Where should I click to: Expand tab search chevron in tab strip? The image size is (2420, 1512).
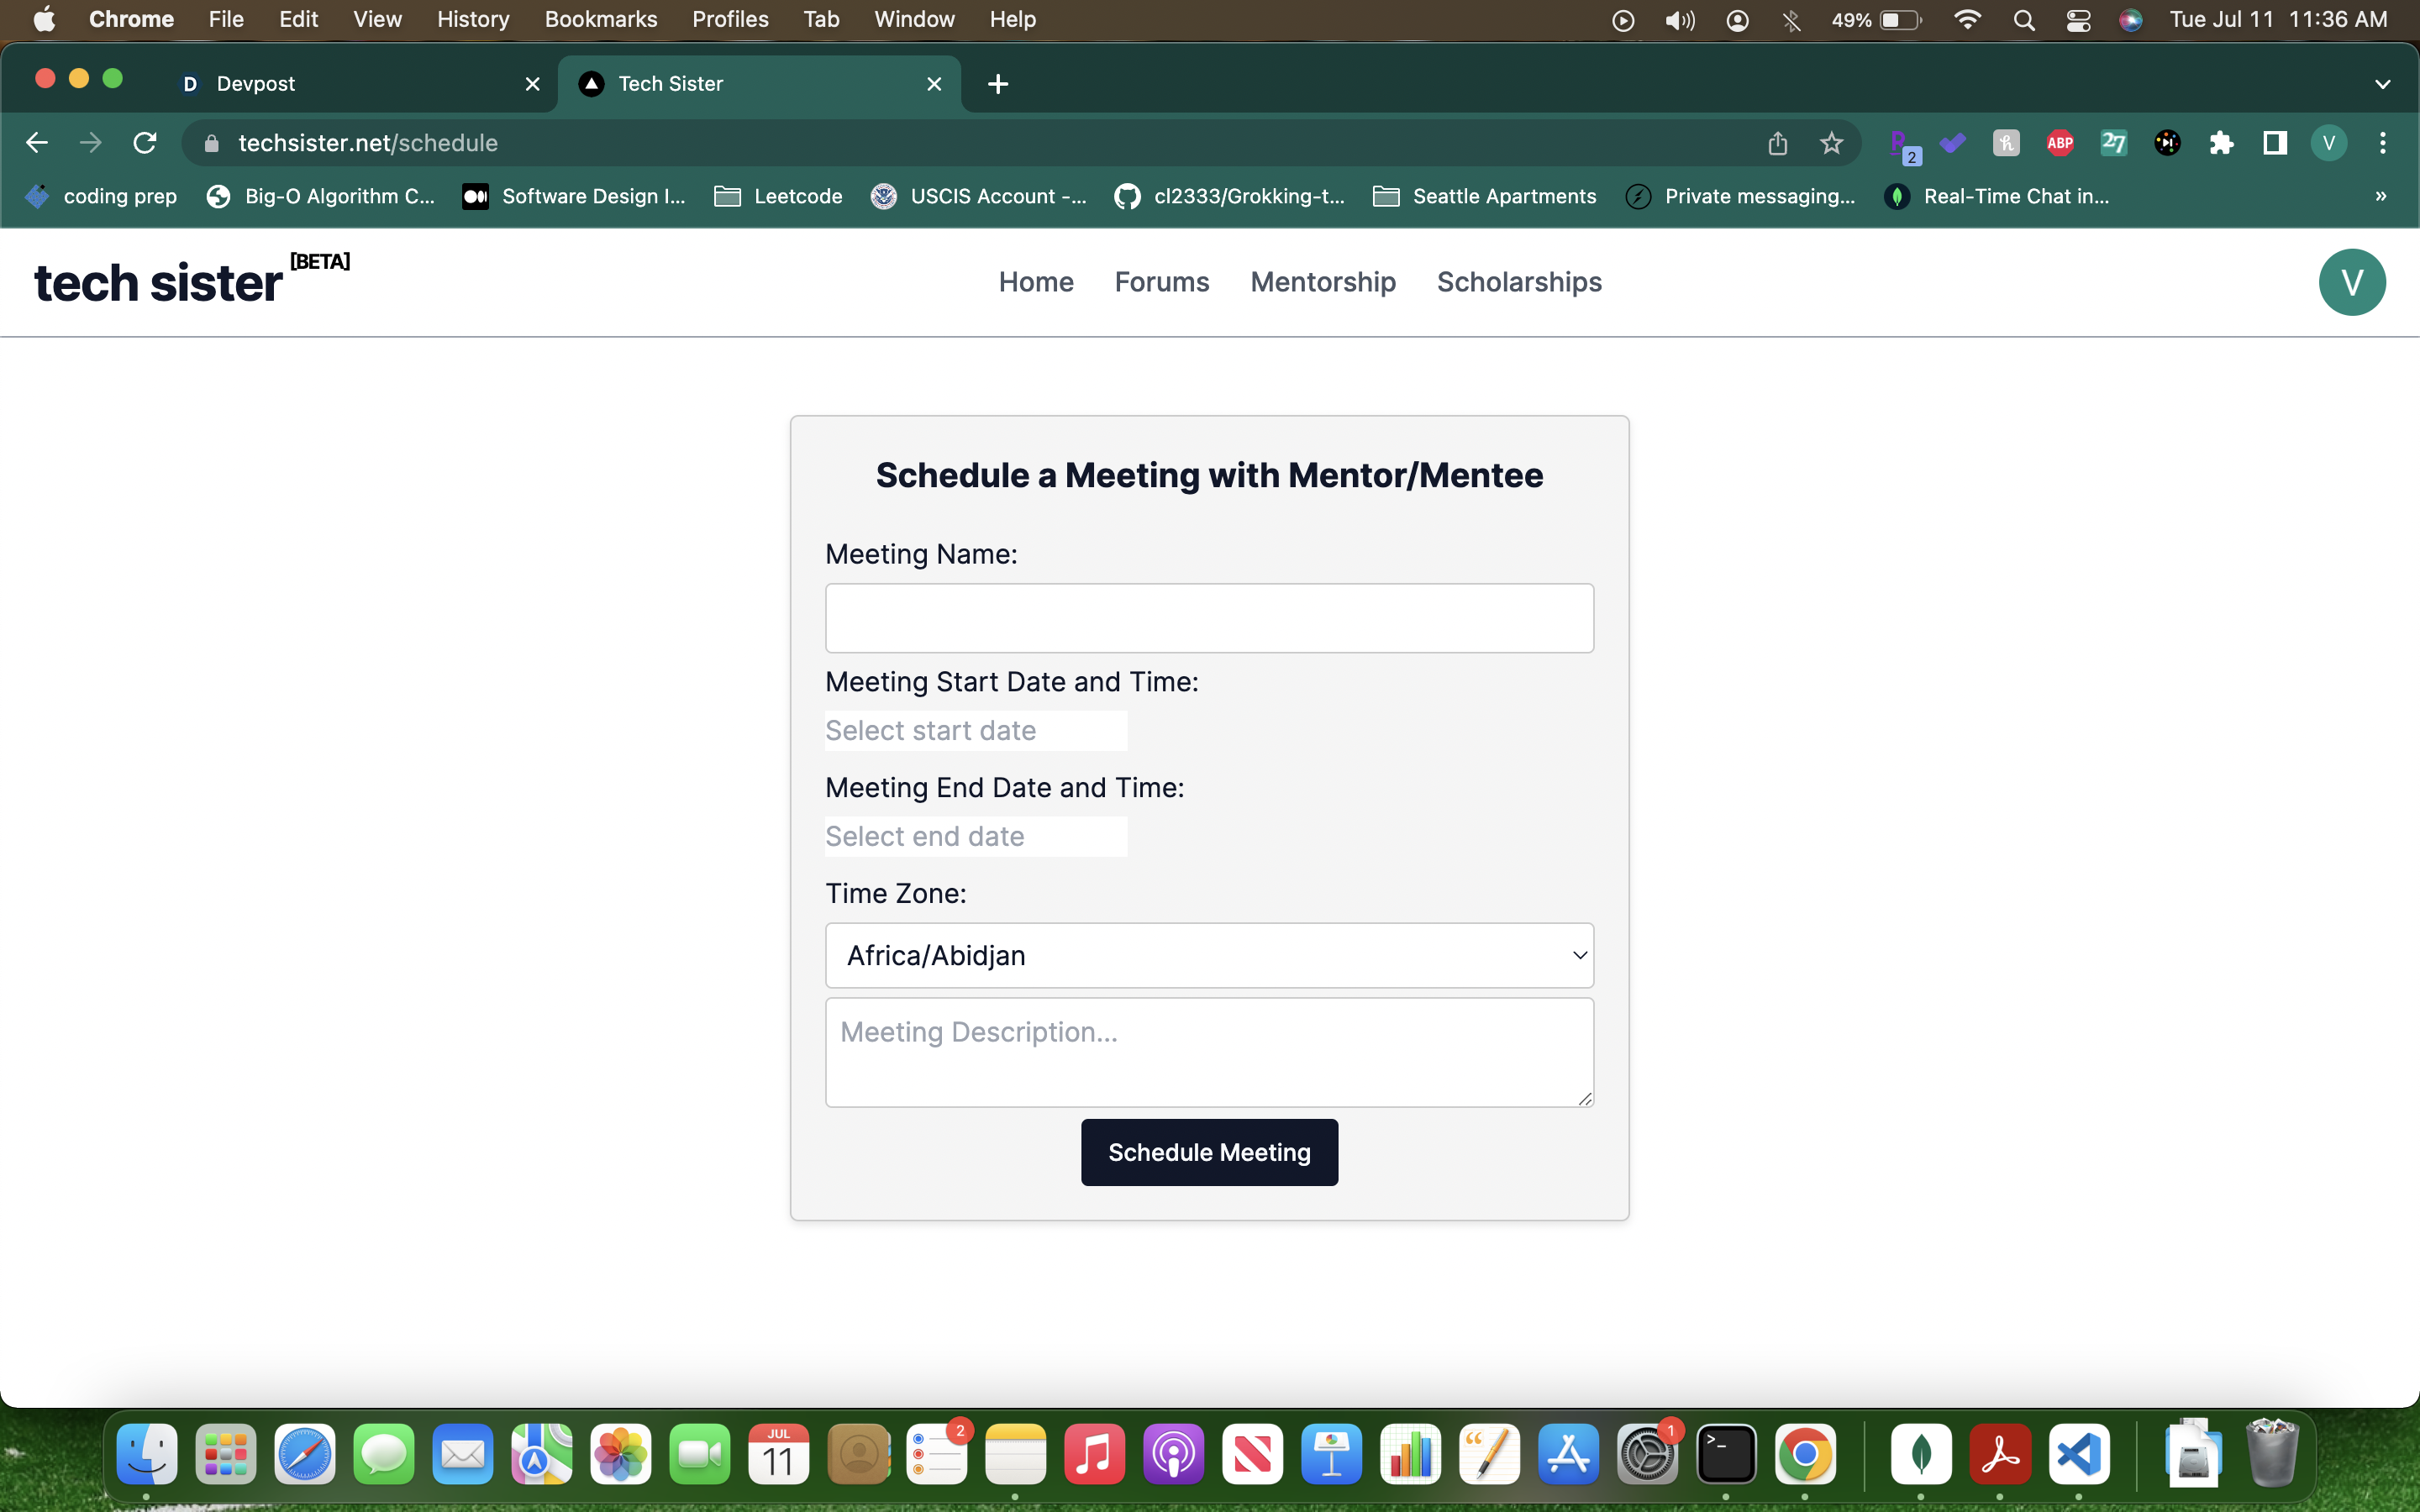point(2382,84)
